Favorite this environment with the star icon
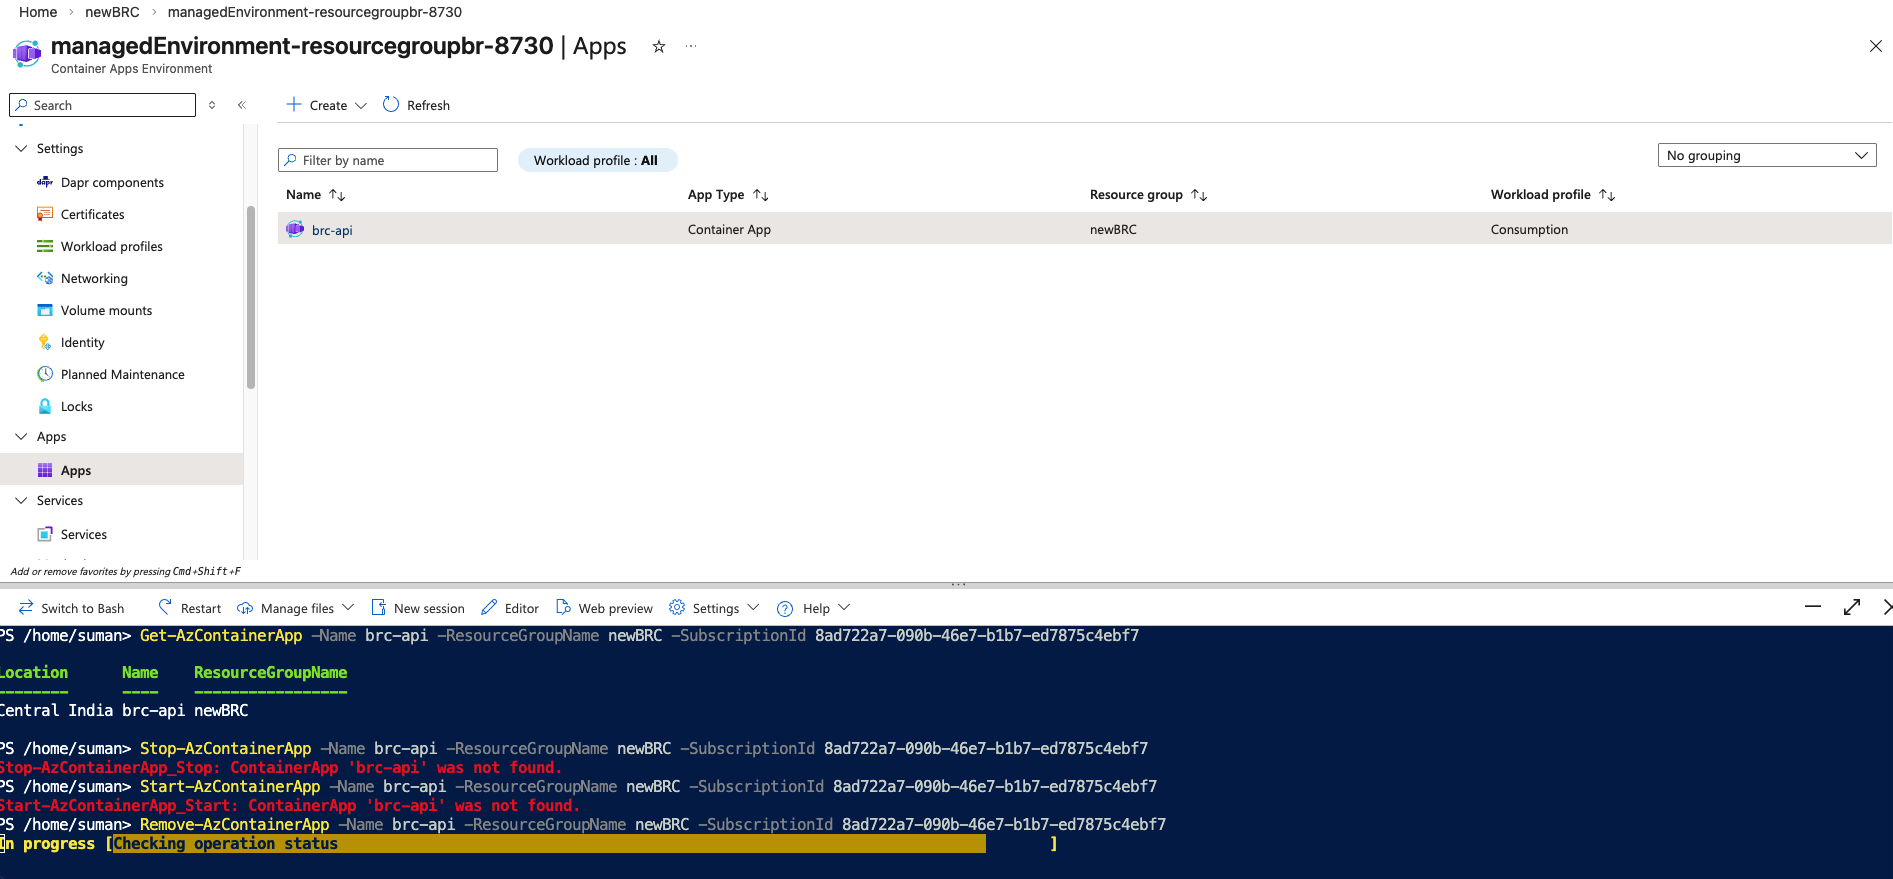The image size is (1893, 879). [659, 46]
